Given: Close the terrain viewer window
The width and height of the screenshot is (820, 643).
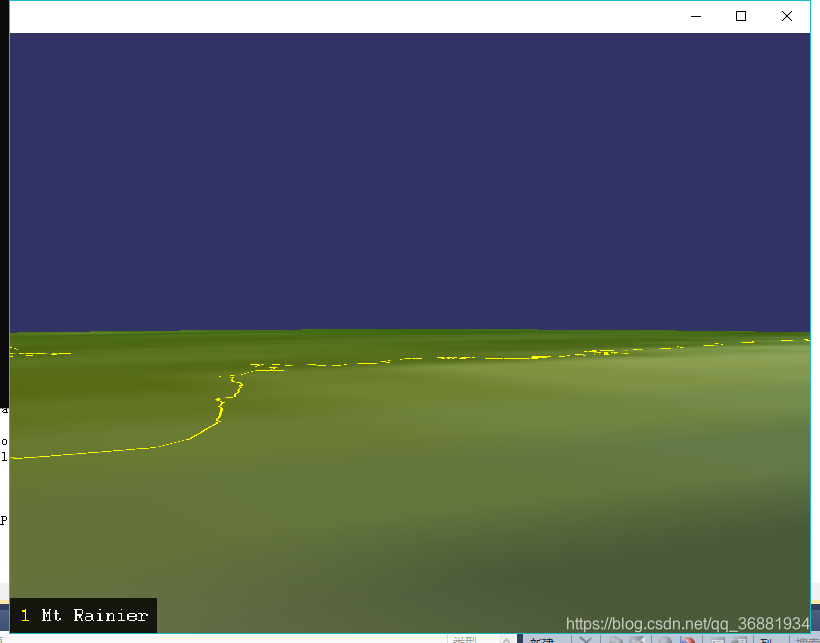Looking at the screenshot, I should click(x=787, y=16).
